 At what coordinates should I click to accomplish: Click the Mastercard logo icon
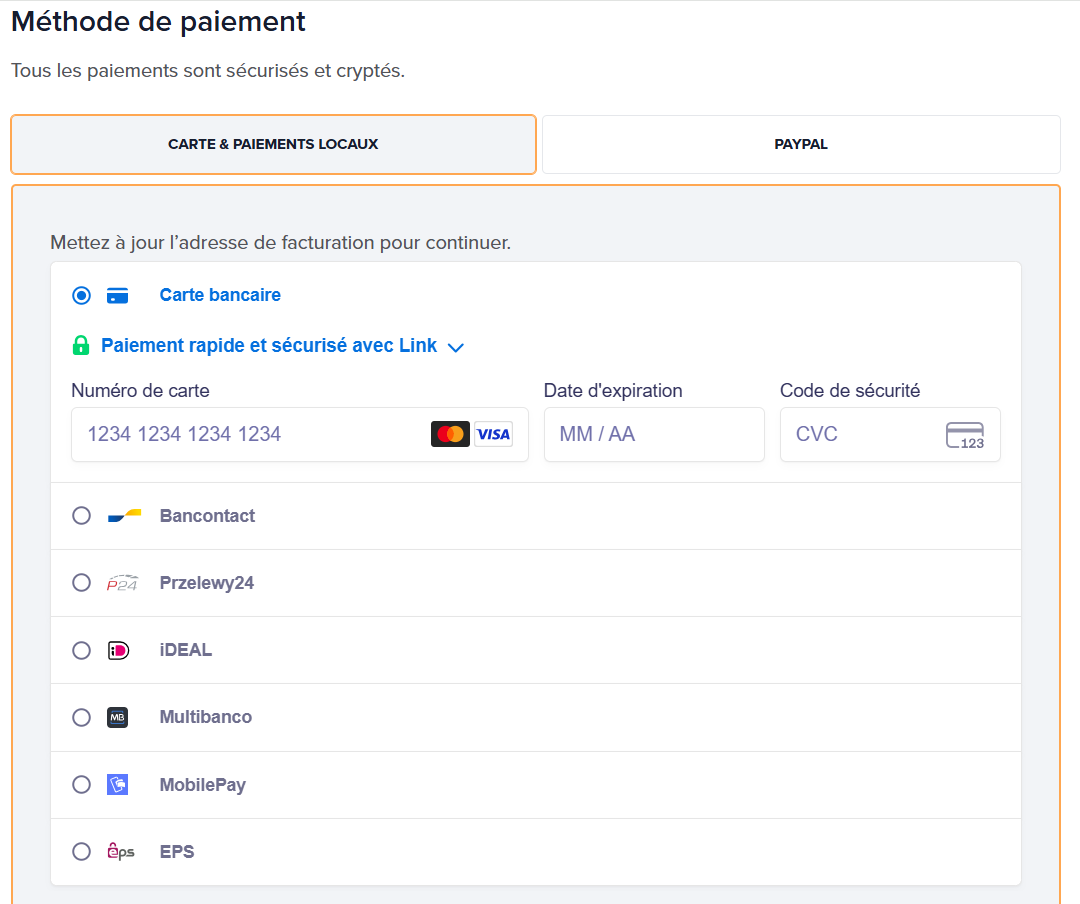coord(450,434)
